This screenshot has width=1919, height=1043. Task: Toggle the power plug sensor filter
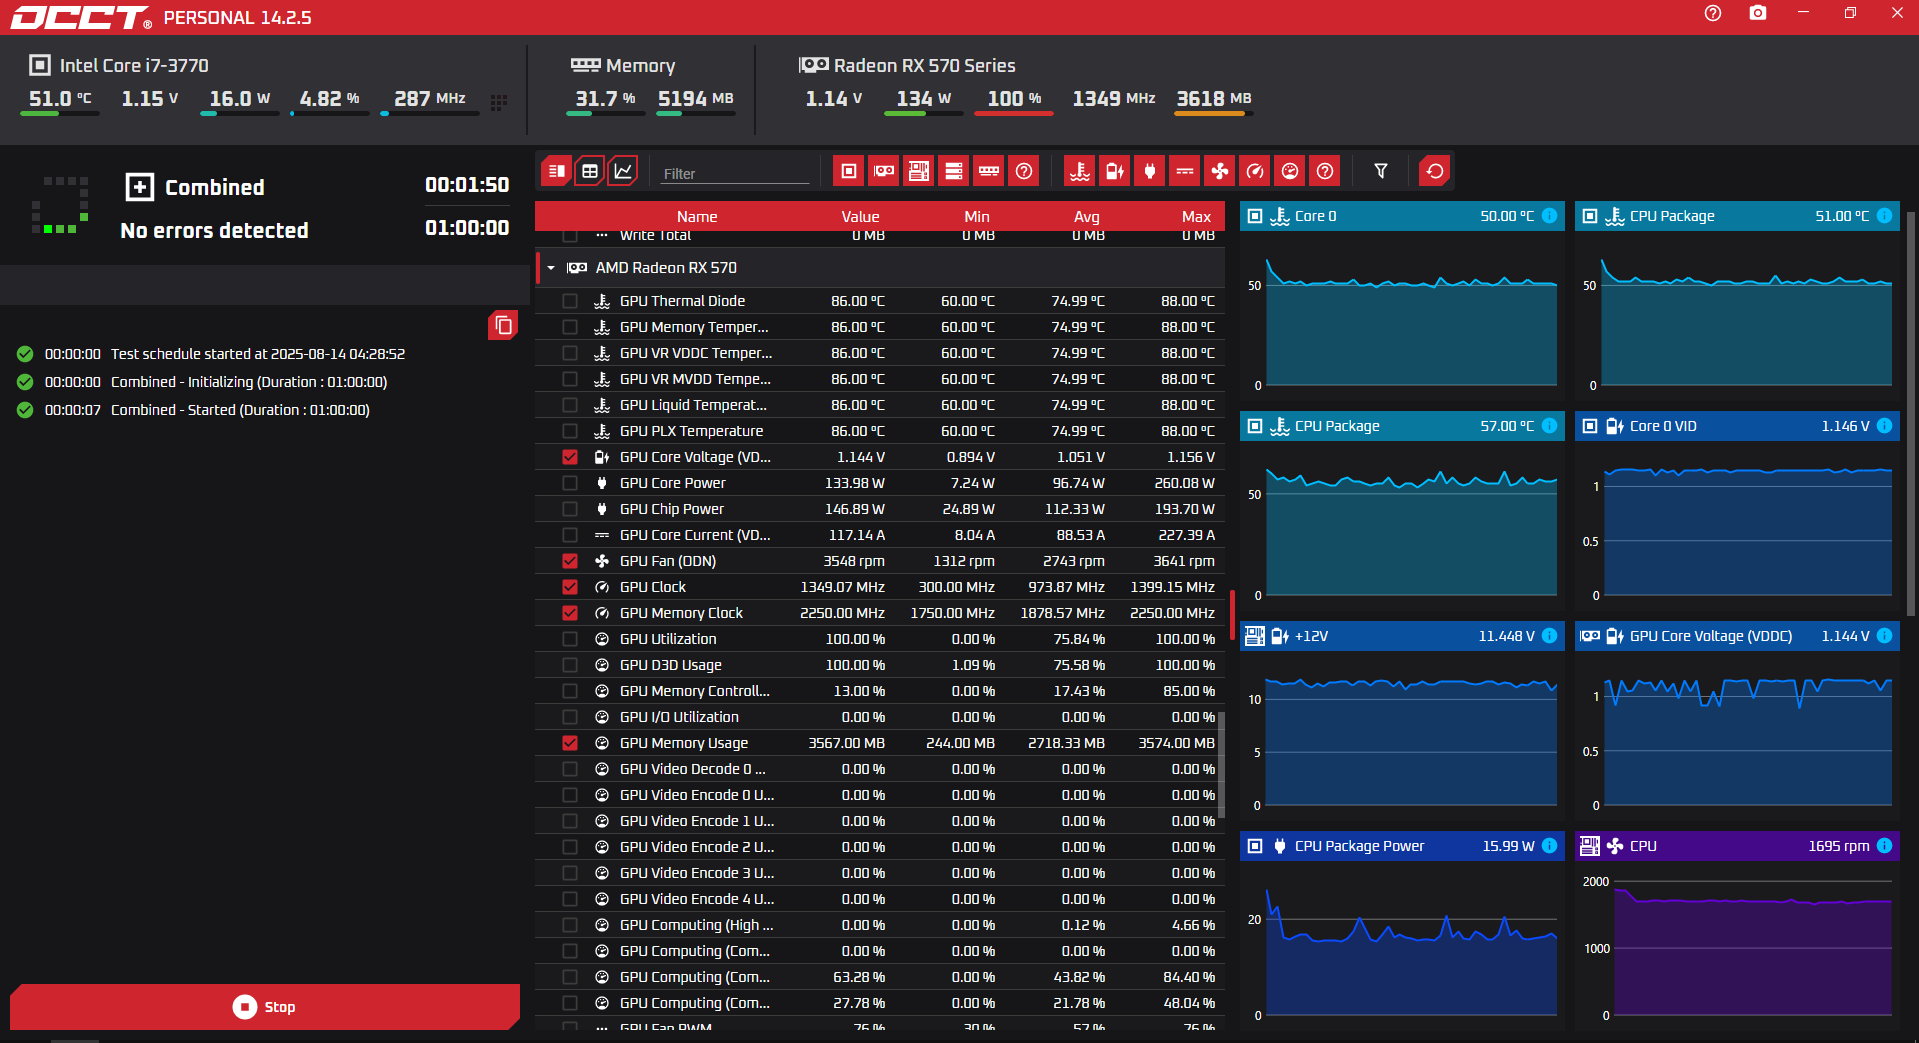click(1150, 171)
